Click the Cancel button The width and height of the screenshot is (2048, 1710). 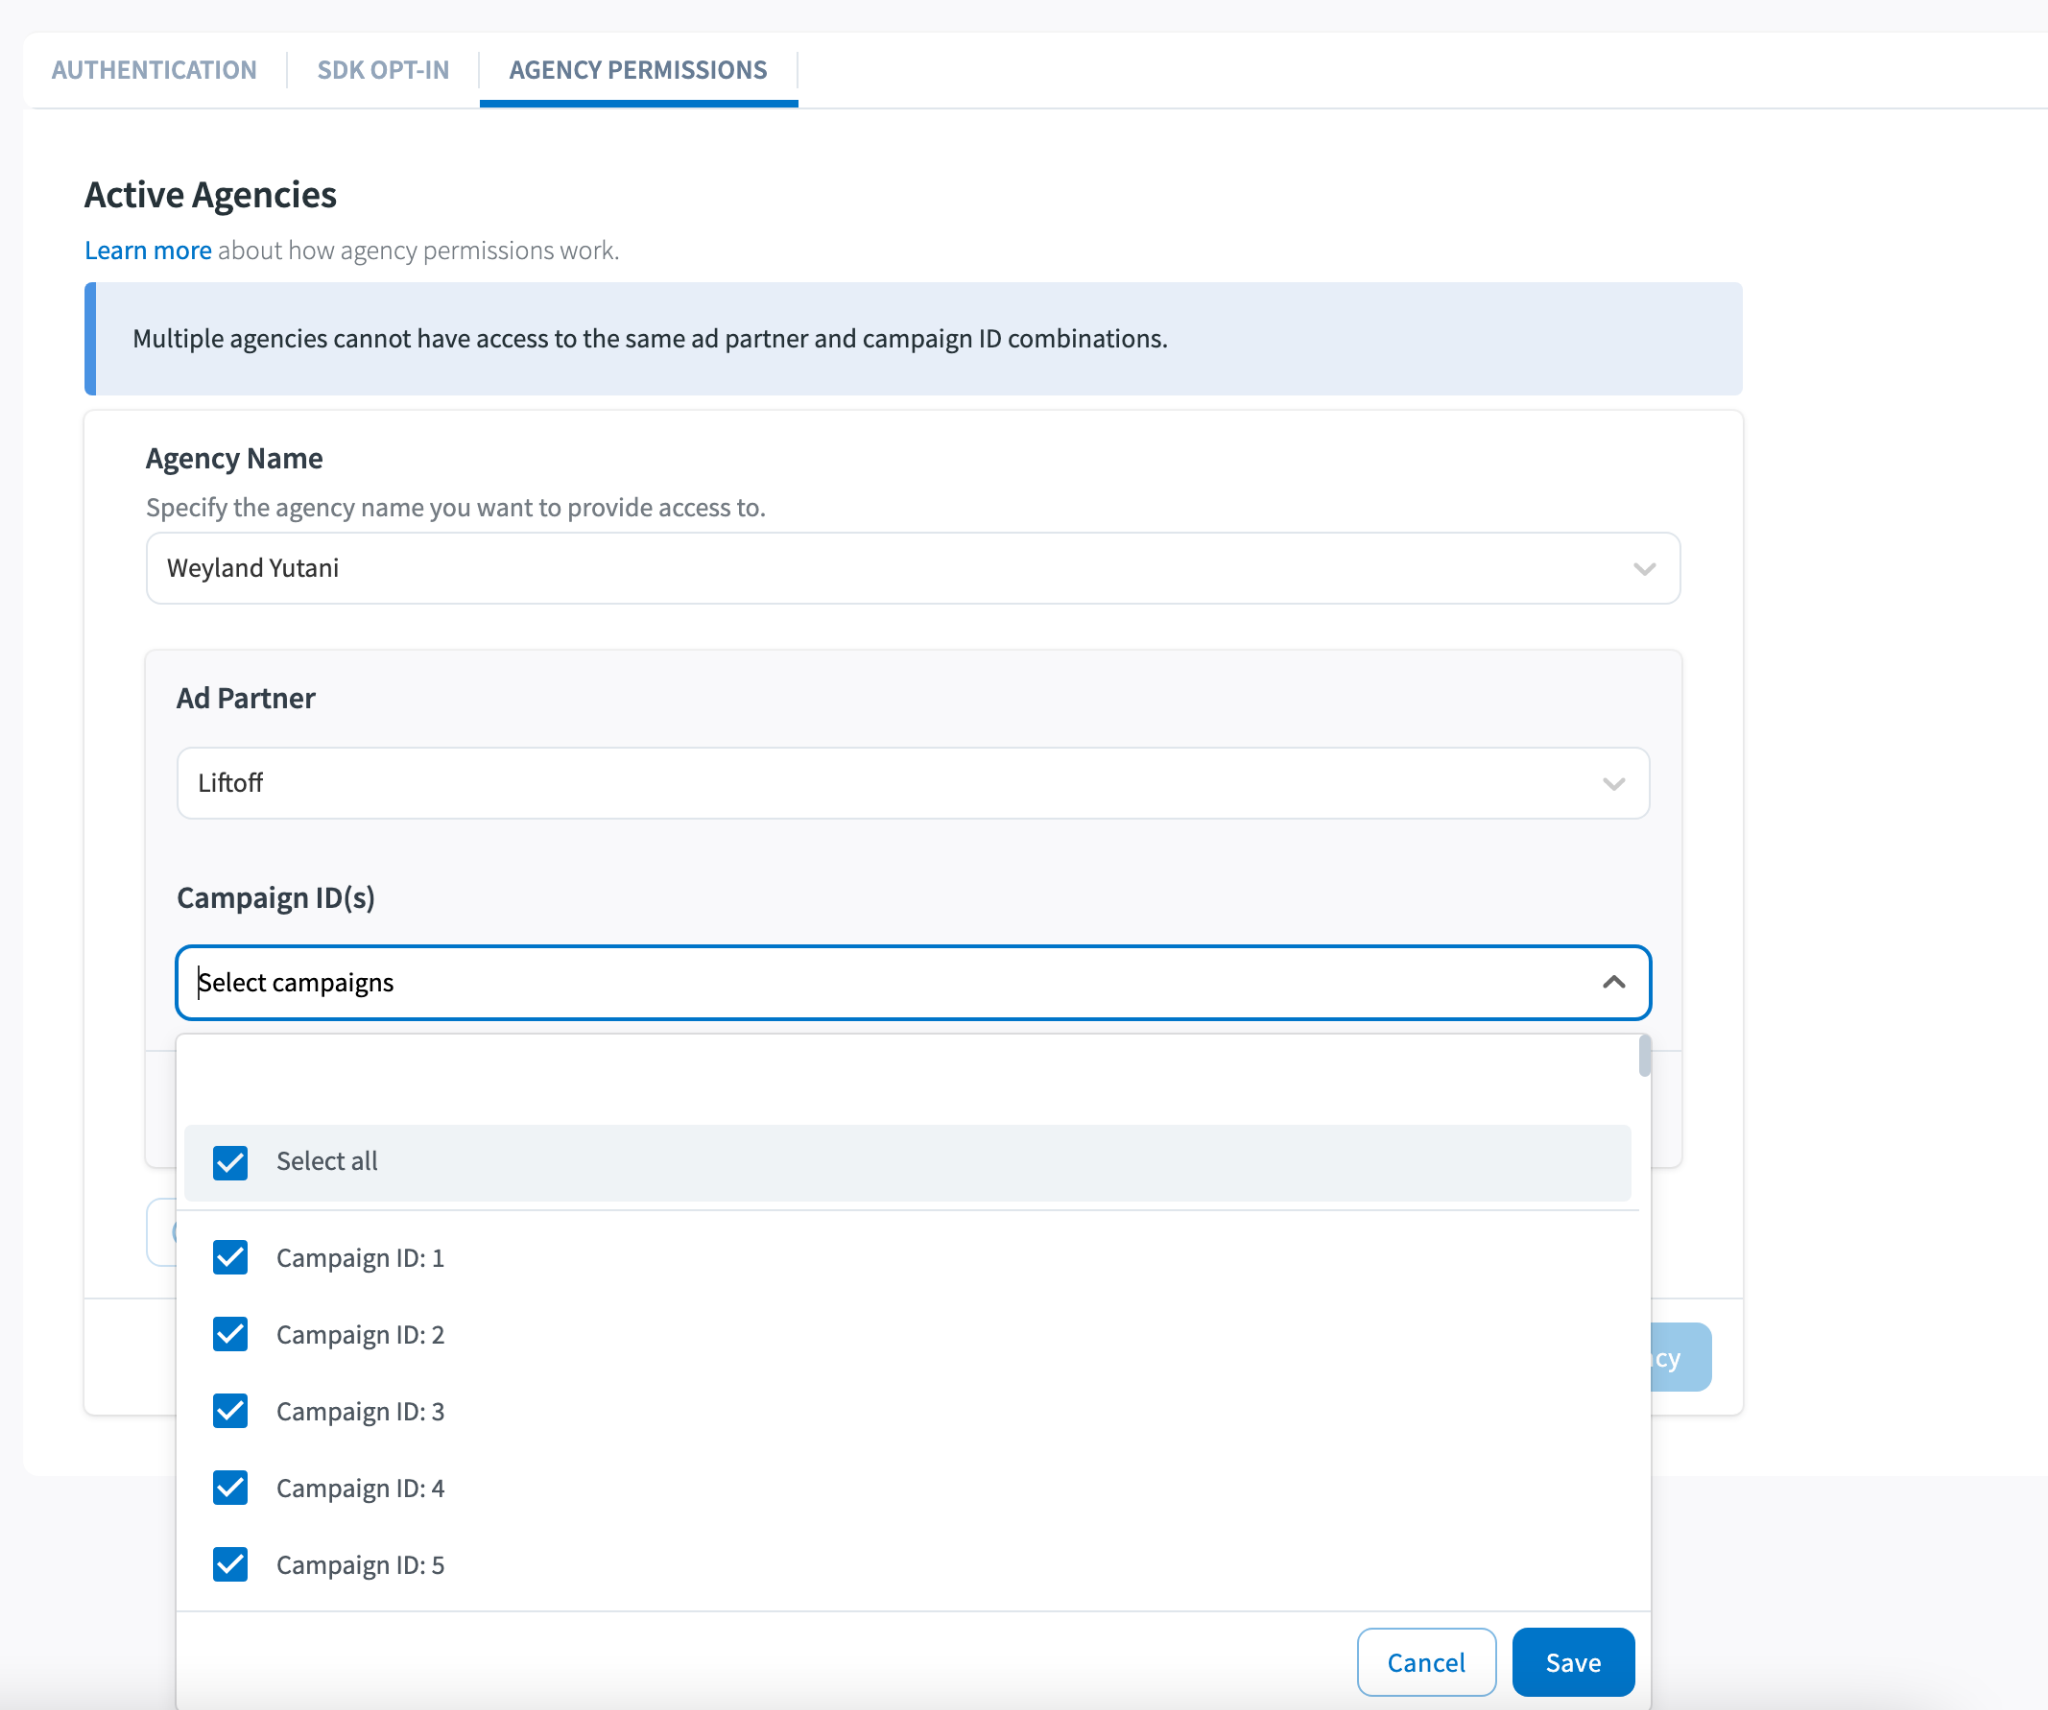(x=1425, y=1662)
